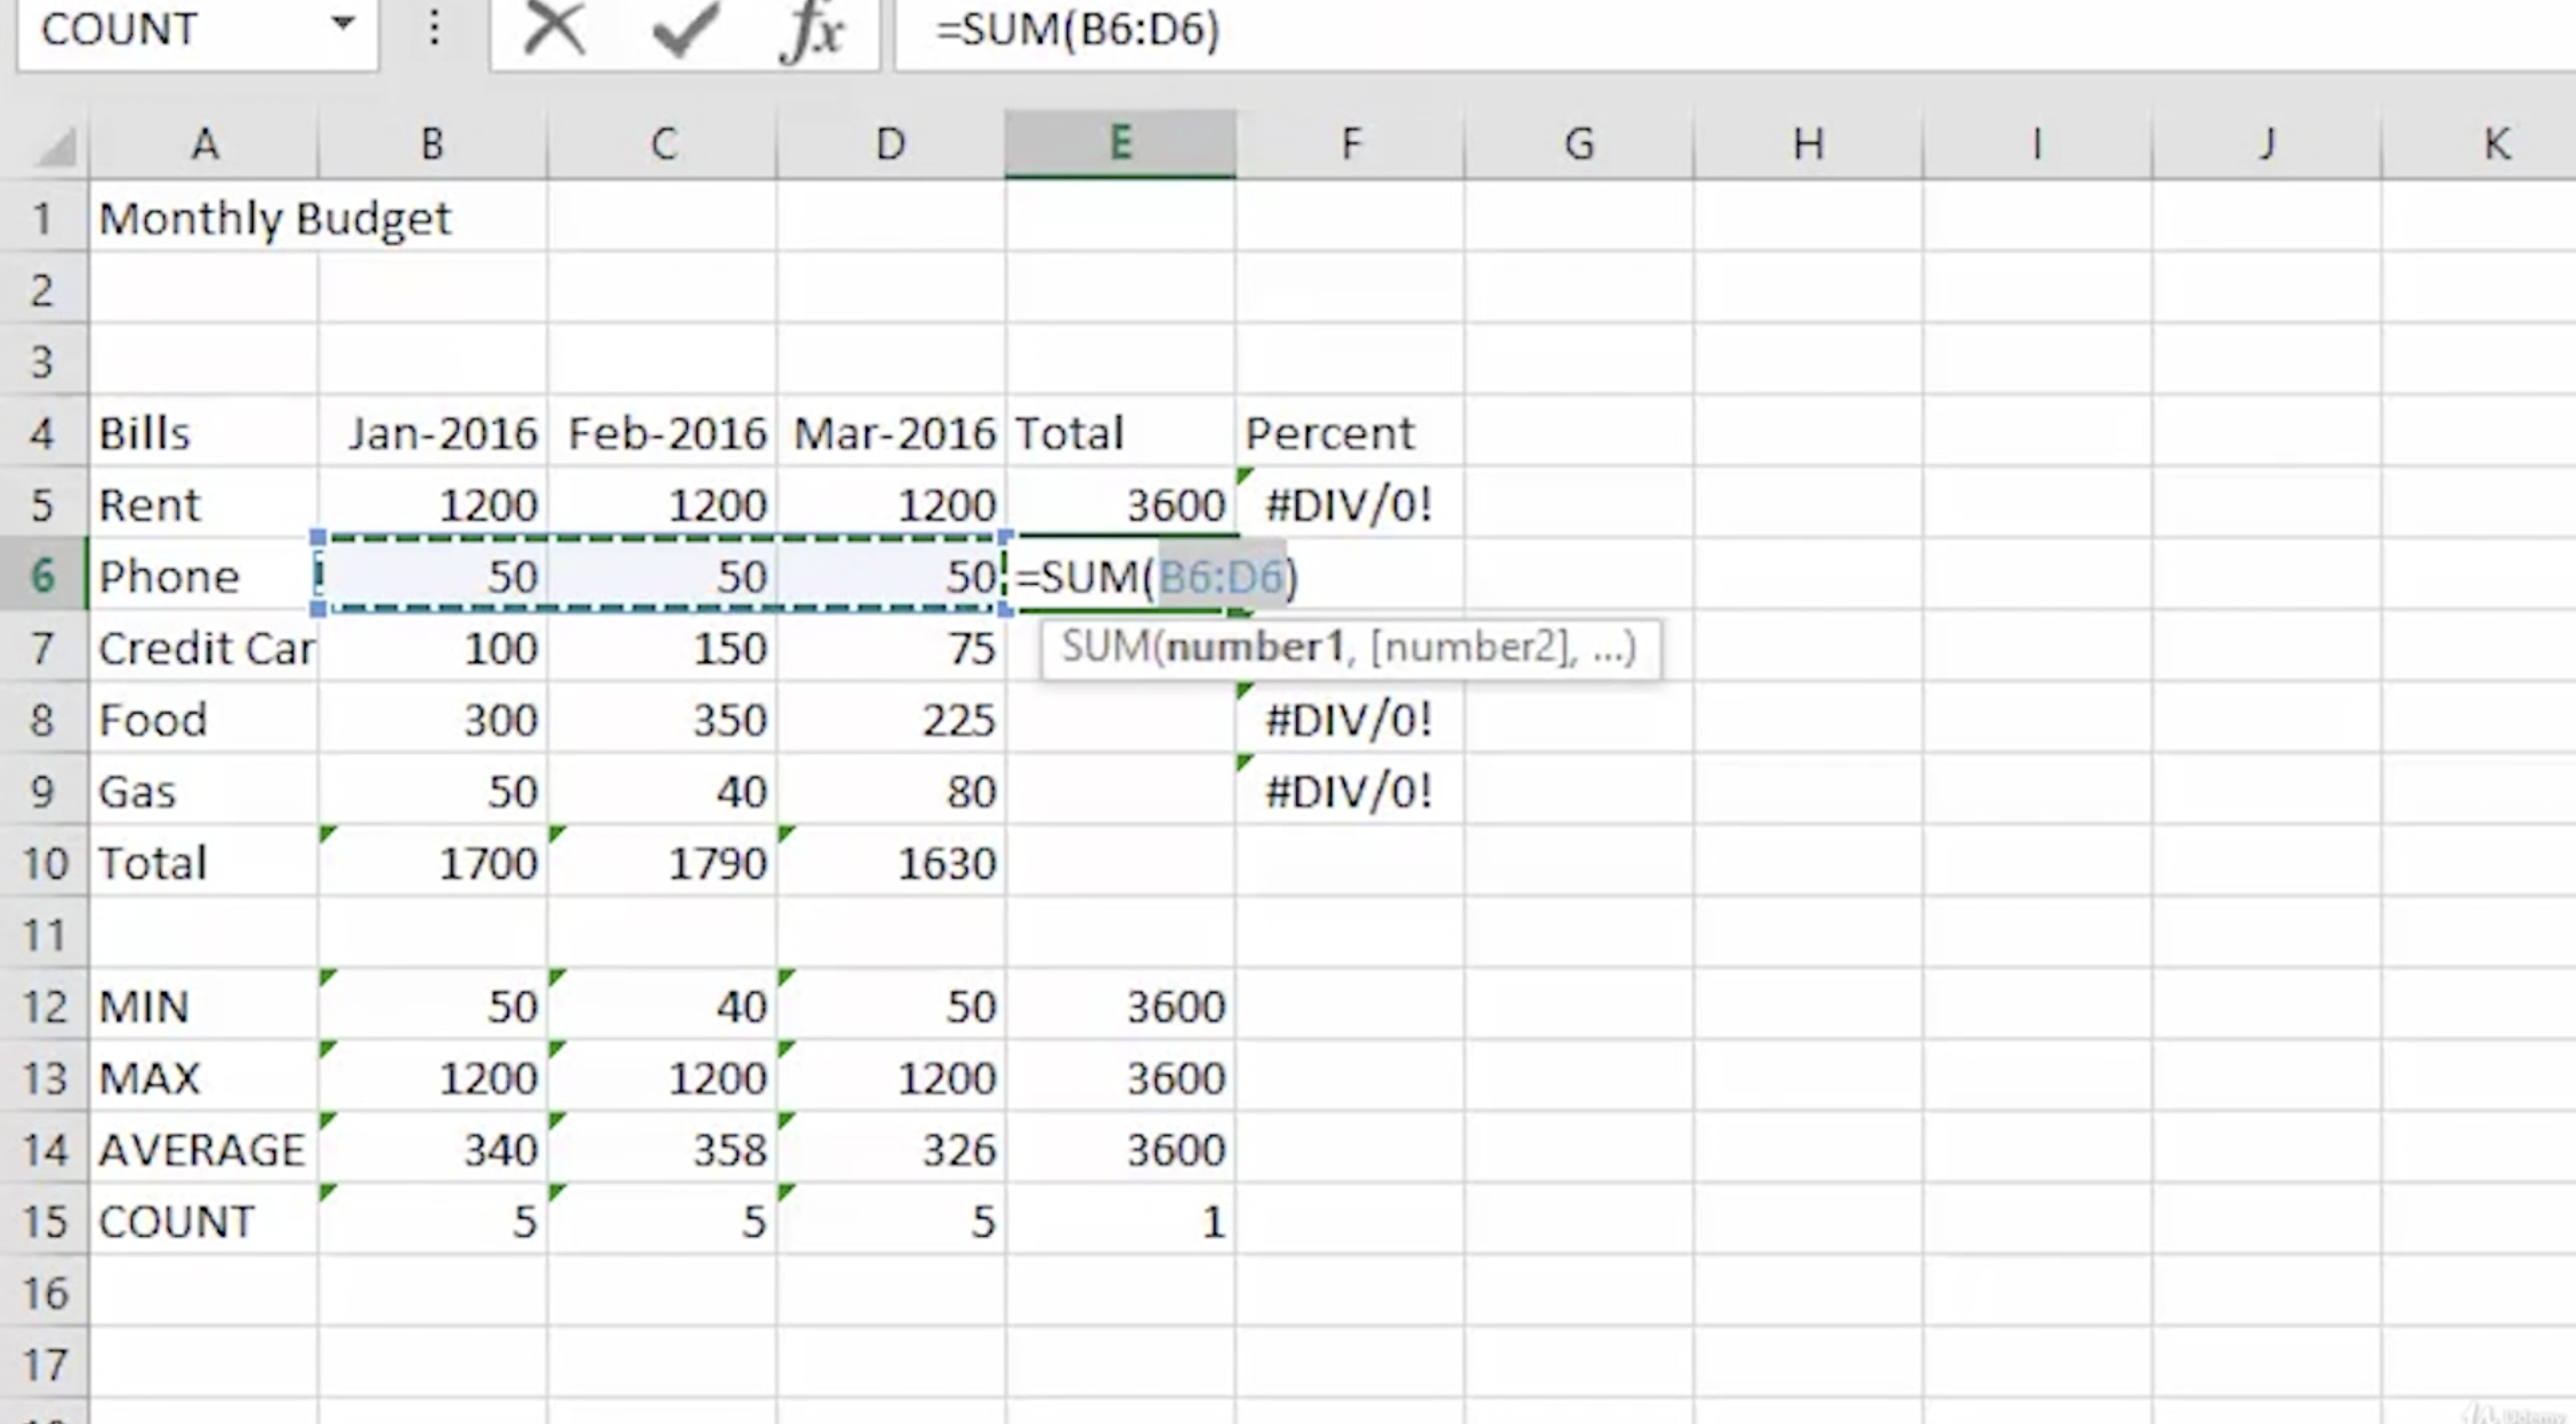The width and height of the screenshot is (2576, 1424).
Task: Click the Food label cell
Action: (x=204, y=719)
